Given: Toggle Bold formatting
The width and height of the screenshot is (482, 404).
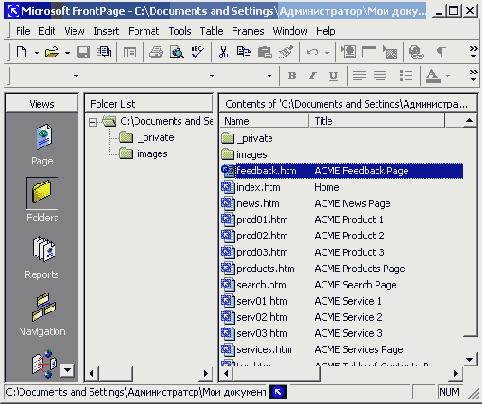Looking at the screenshot, I should pyautogui.click(x=292, y=76).
